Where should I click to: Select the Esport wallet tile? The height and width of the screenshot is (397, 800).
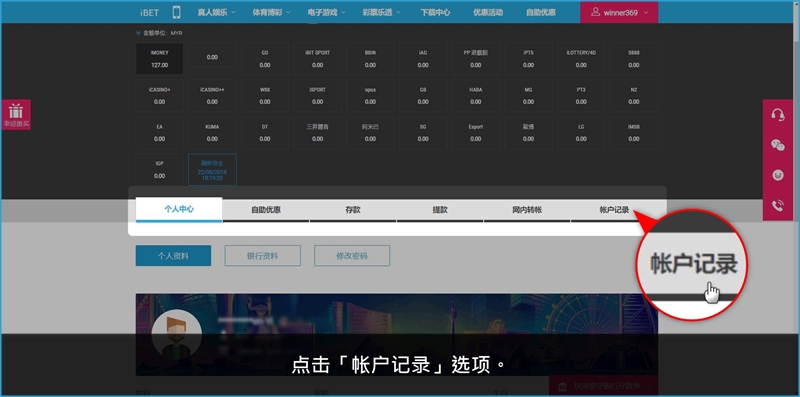pyautogui.click(x=476, y=133)
